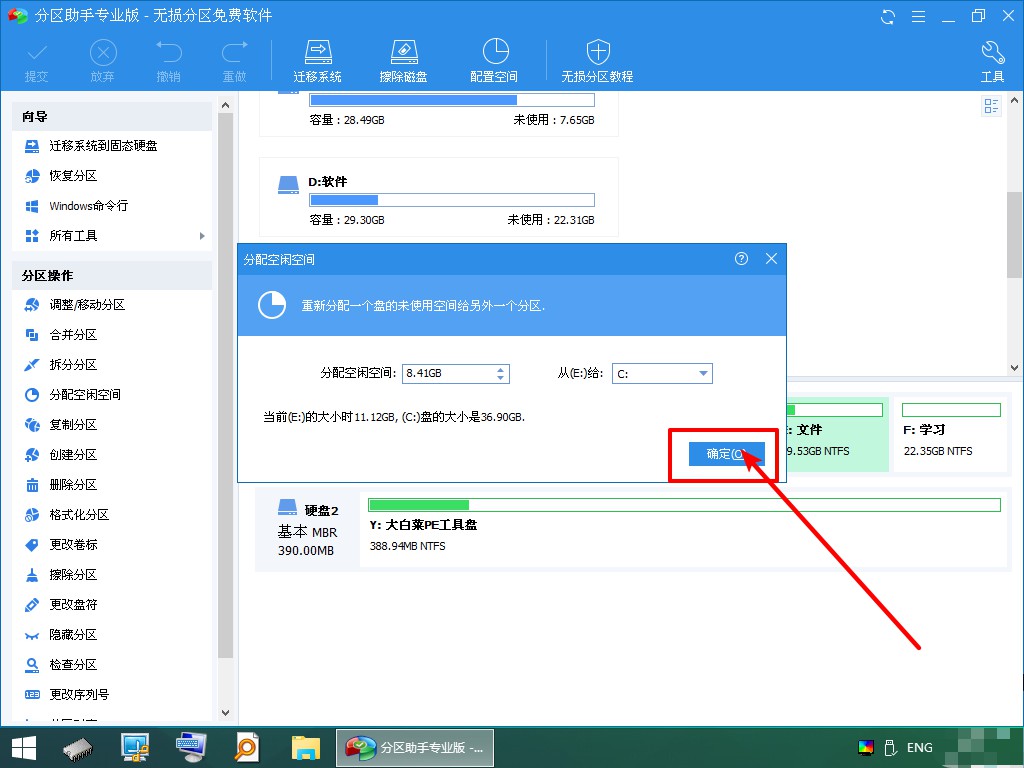Open the hamburger menu in title bar
This screenshot has height=768, width=1024.
point(918,16)
